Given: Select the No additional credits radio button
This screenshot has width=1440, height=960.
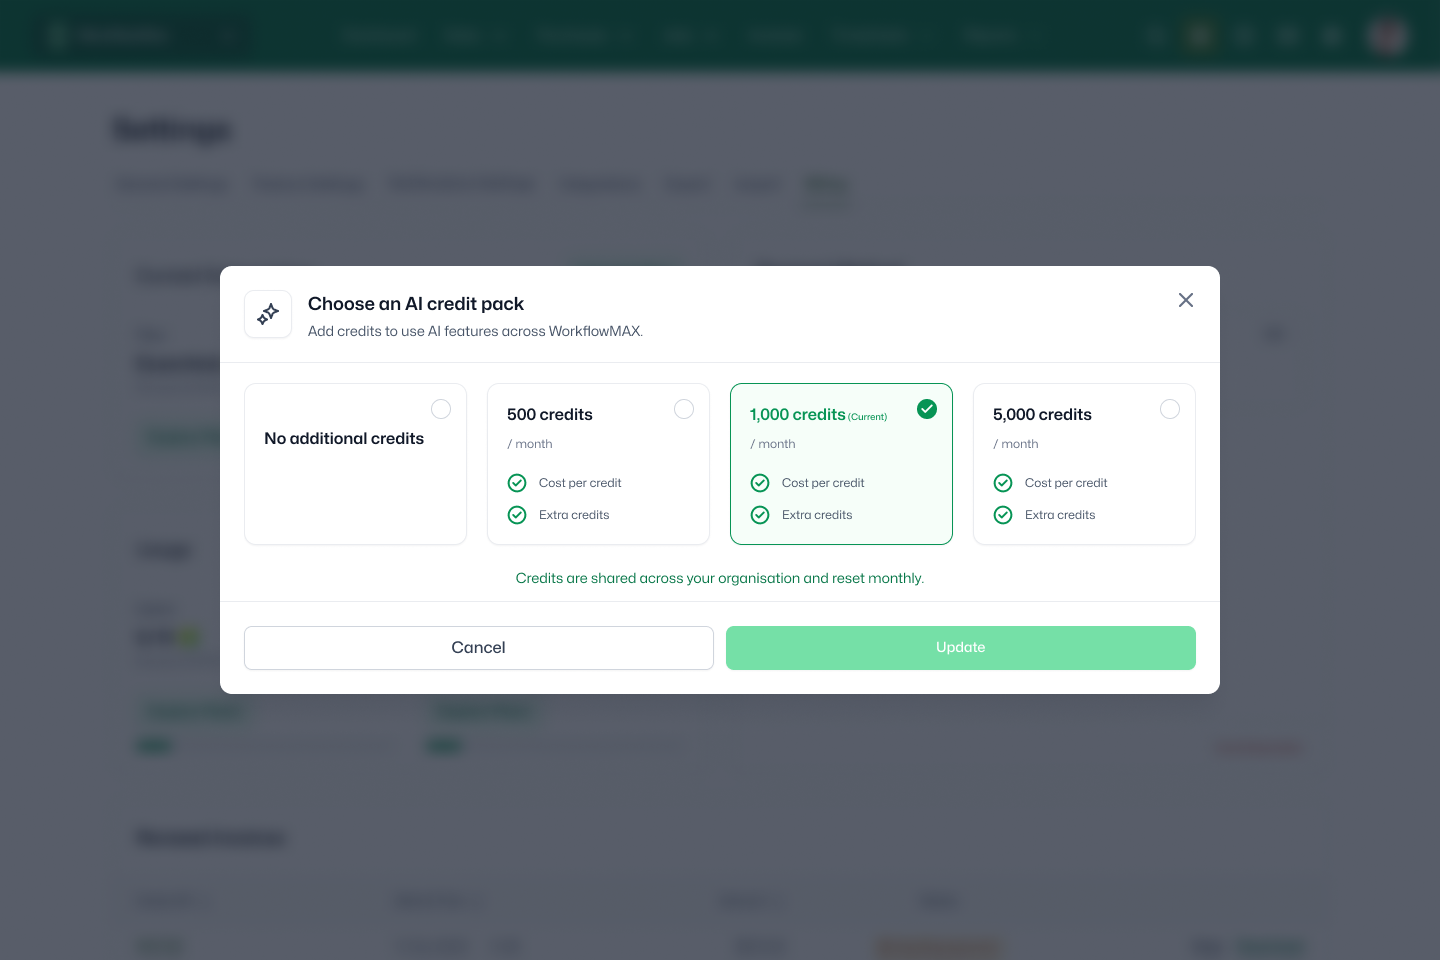Looking at the screenshot, I should click(441, 409).
